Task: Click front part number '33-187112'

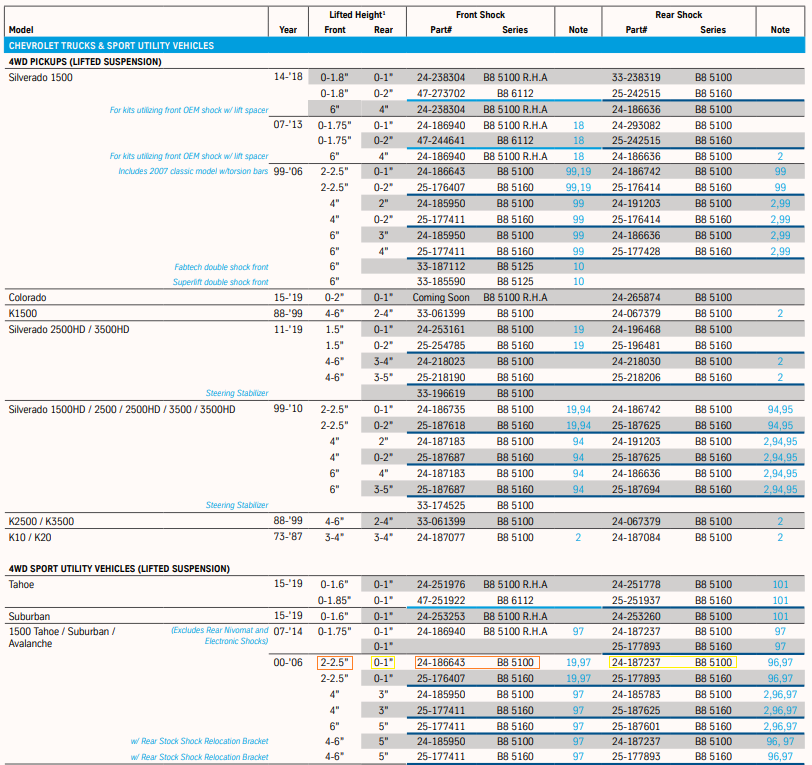Action: 441,267
